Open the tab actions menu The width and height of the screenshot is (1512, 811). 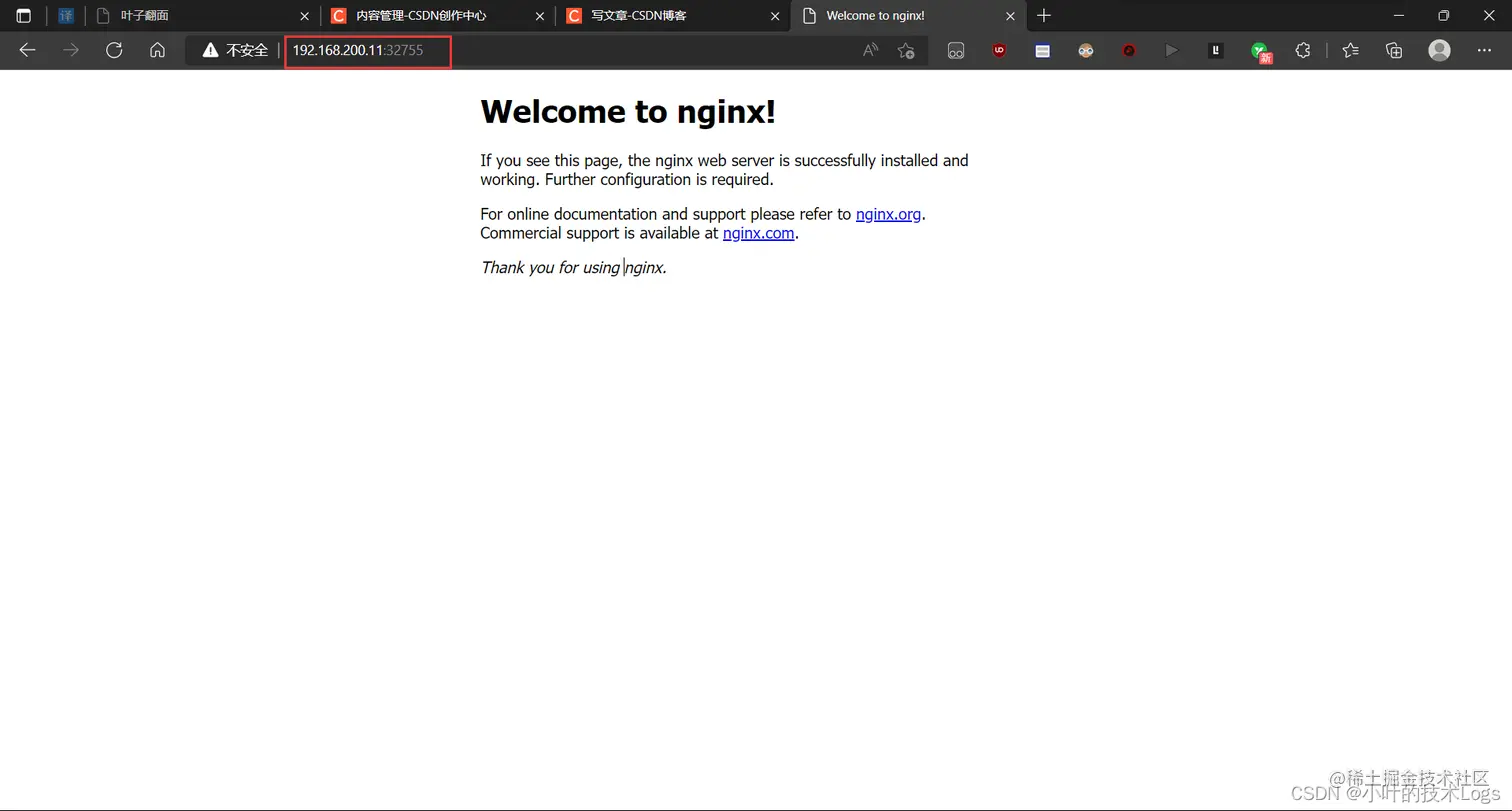[x=24, y=16]
